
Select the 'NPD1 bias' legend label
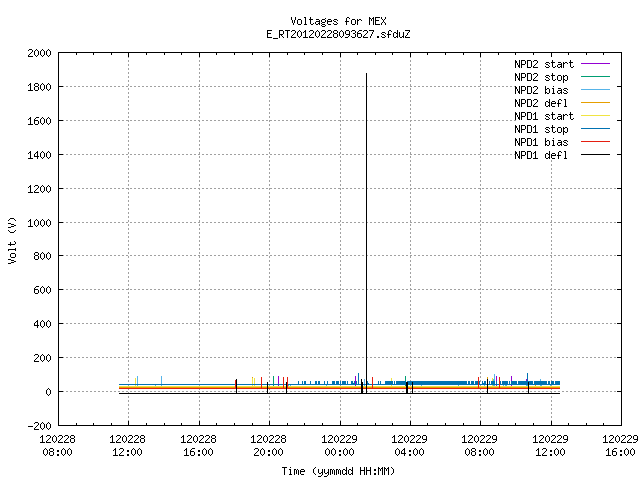click(x=541, y=142)
